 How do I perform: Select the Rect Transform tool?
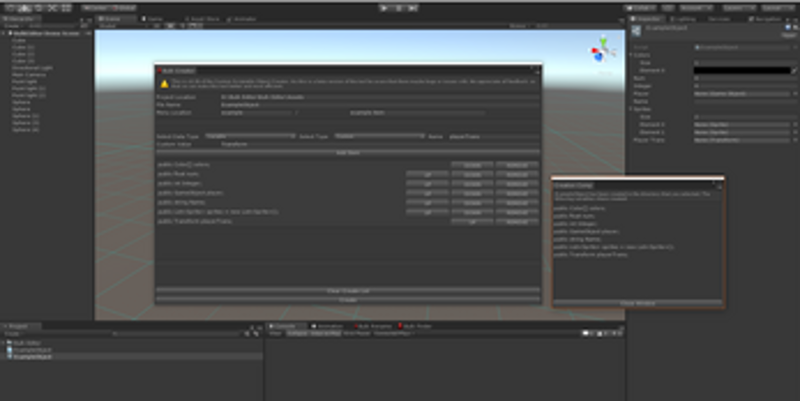click(x=66, y=8)
